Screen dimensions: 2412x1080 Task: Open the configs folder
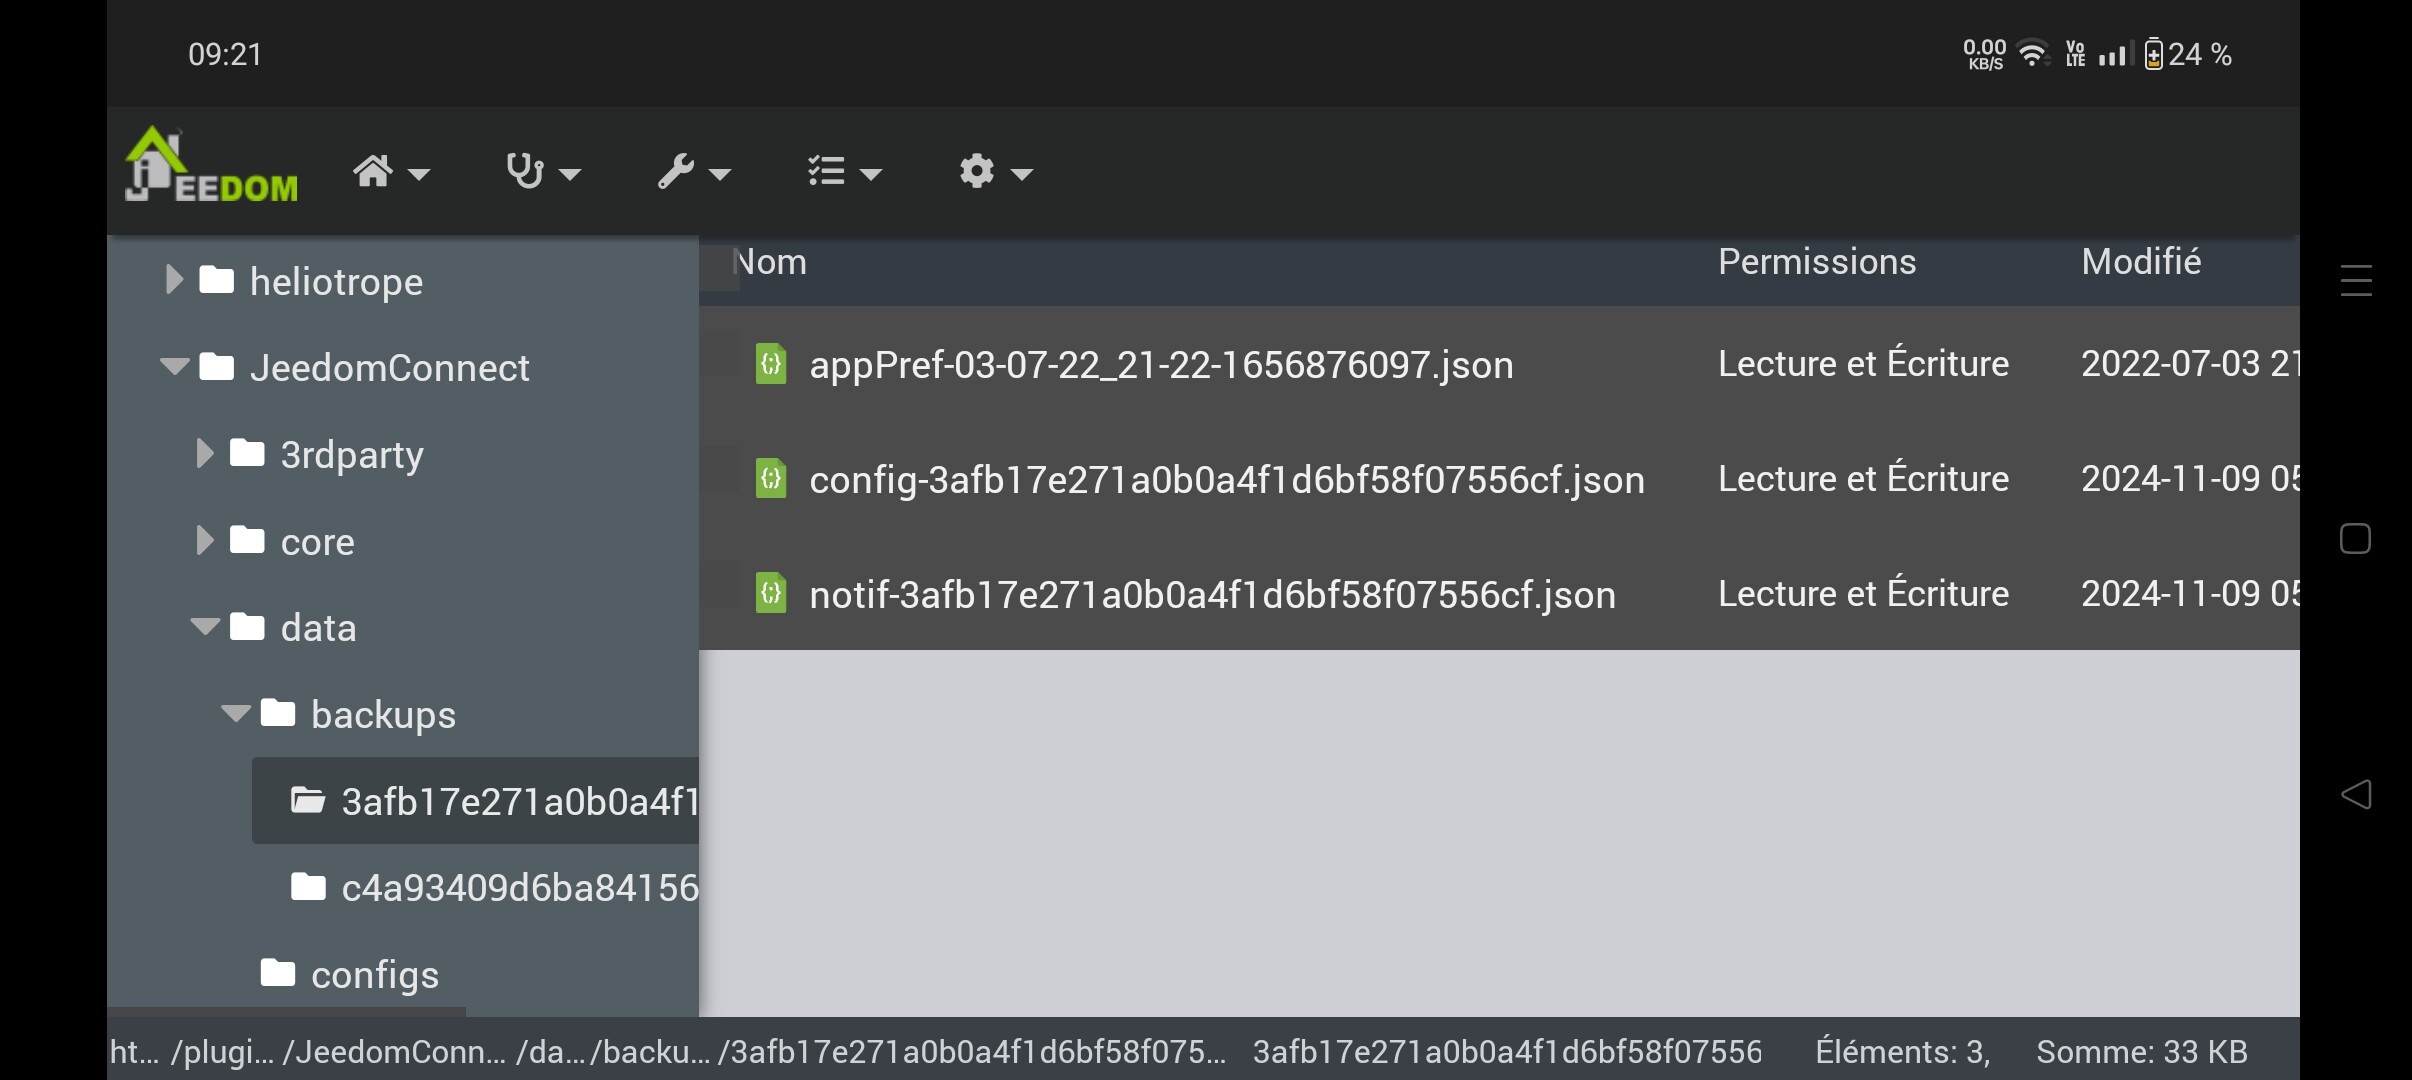374,974
